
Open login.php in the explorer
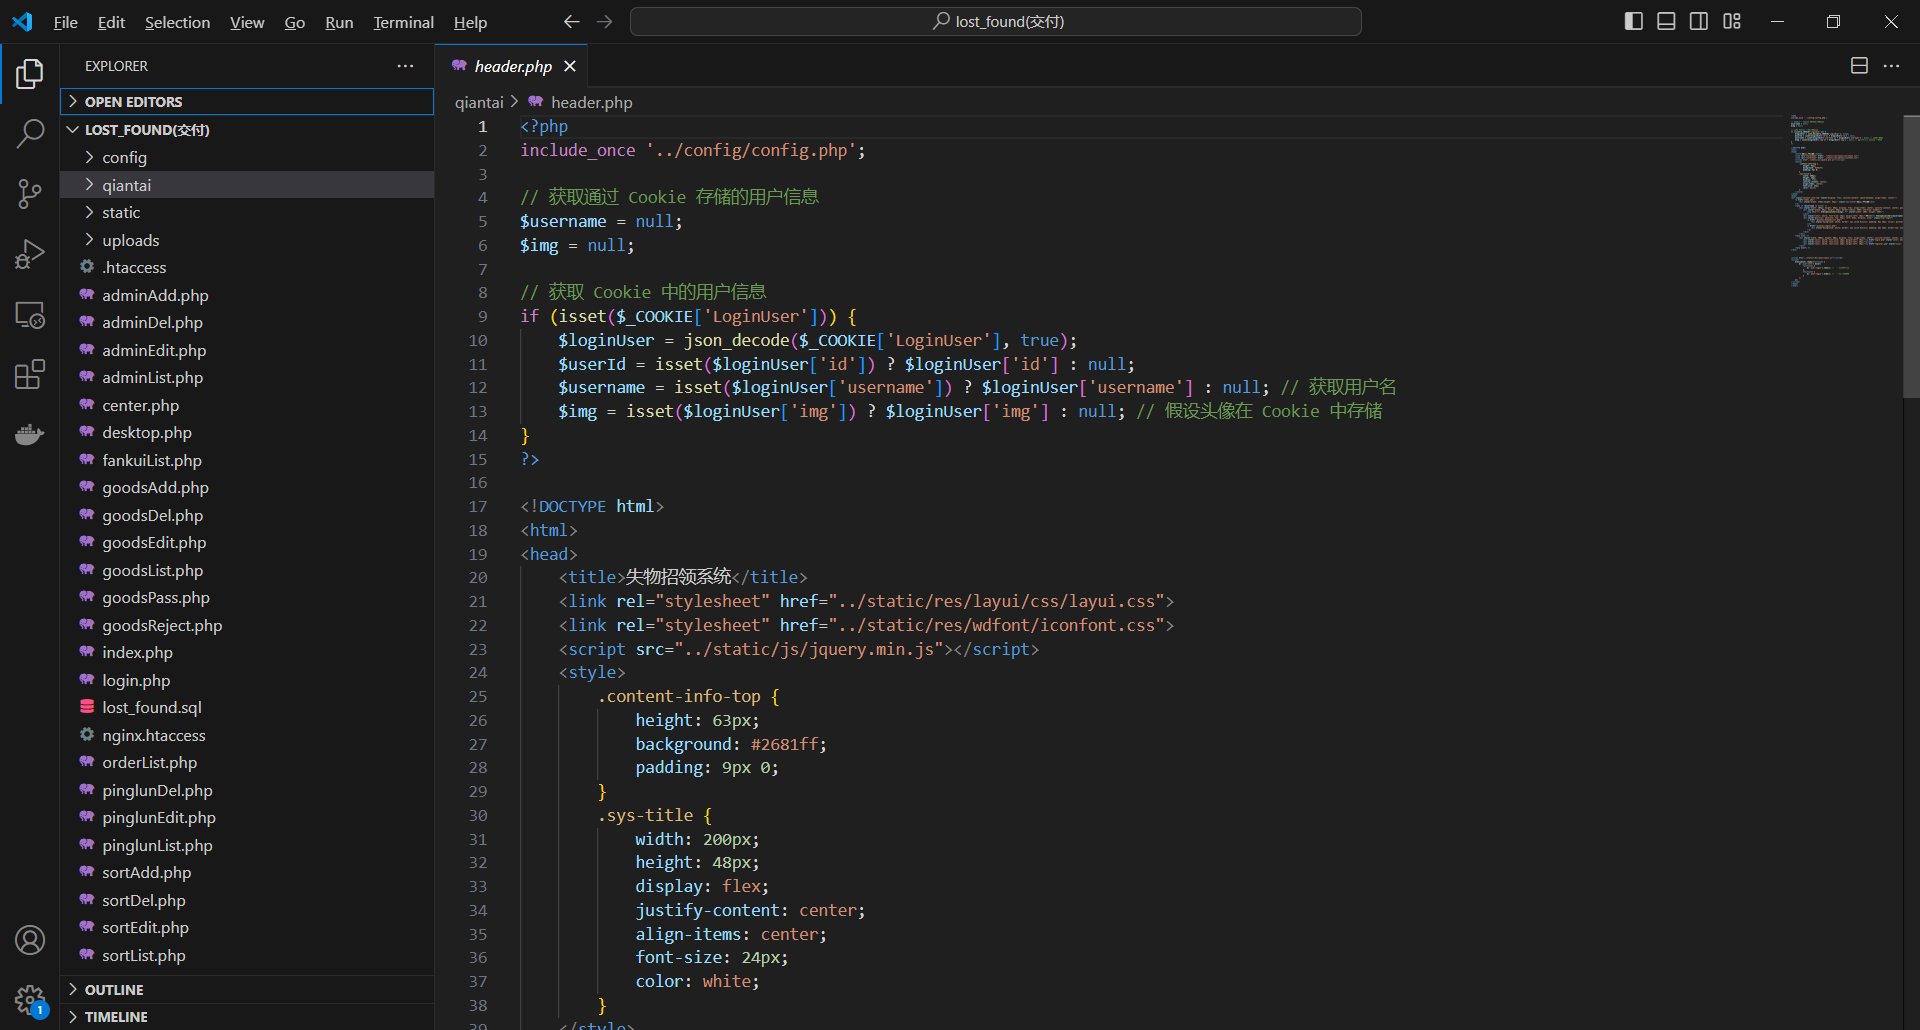point(247,680)
